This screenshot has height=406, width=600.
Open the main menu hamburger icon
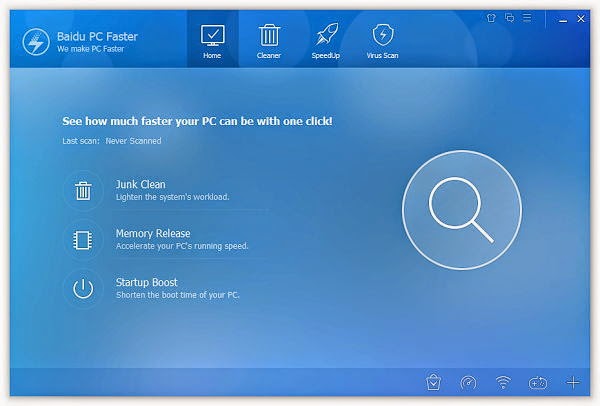coord(527,18)
